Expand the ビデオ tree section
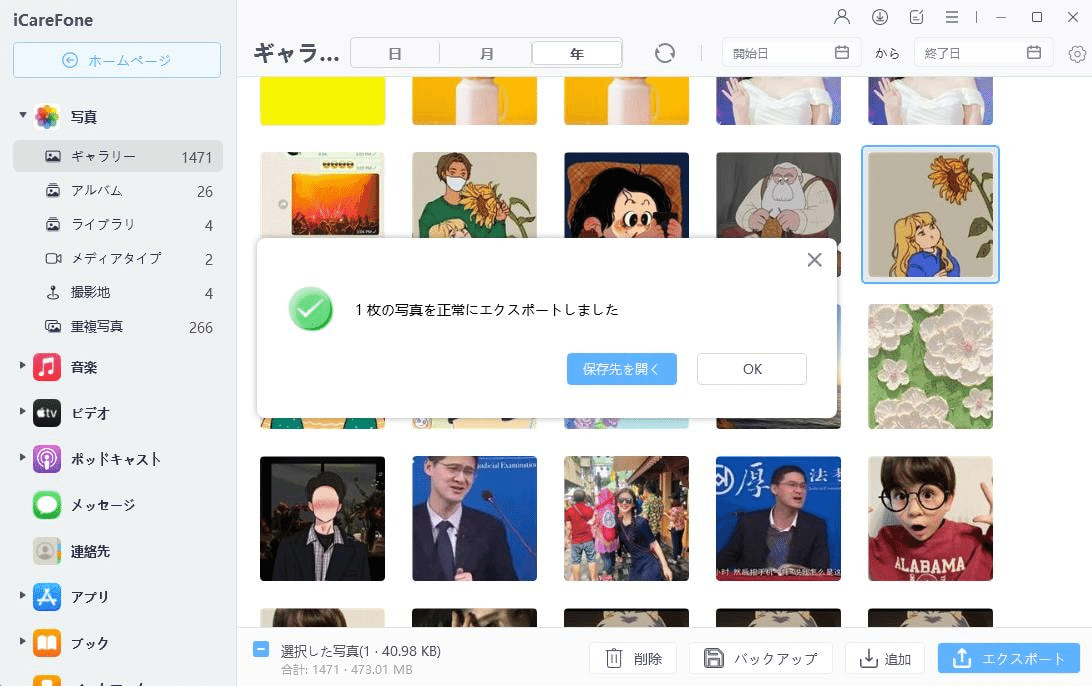Viewport: 1092px width, 686px height. click(22, 412)
